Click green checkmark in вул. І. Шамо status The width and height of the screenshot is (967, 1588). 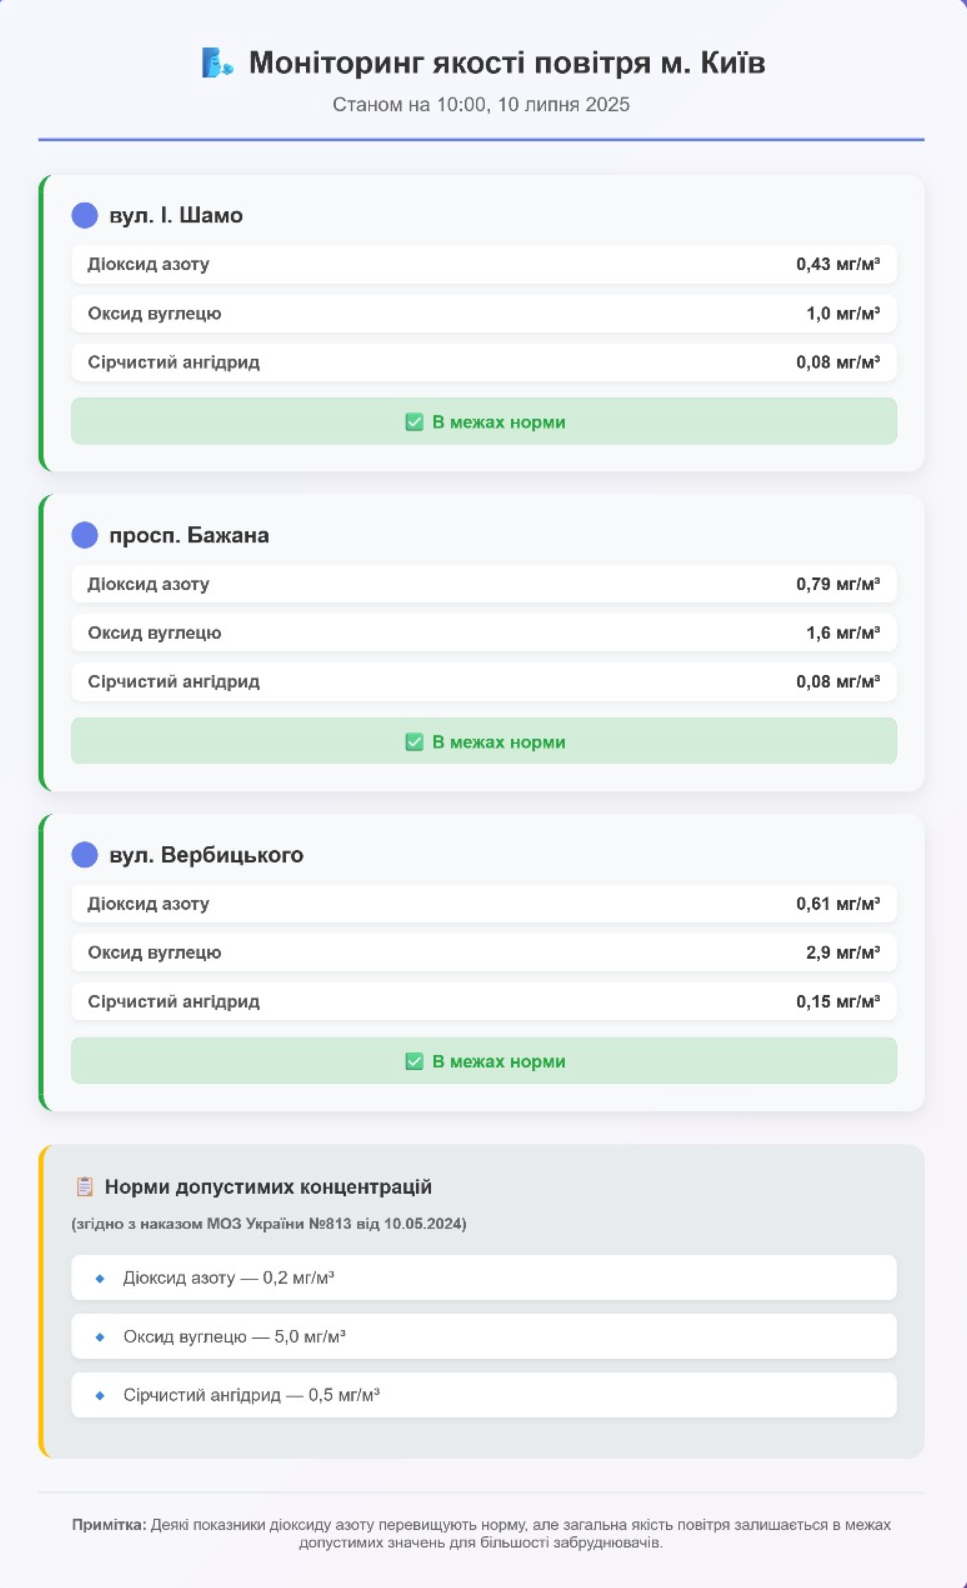coord(414,422)
